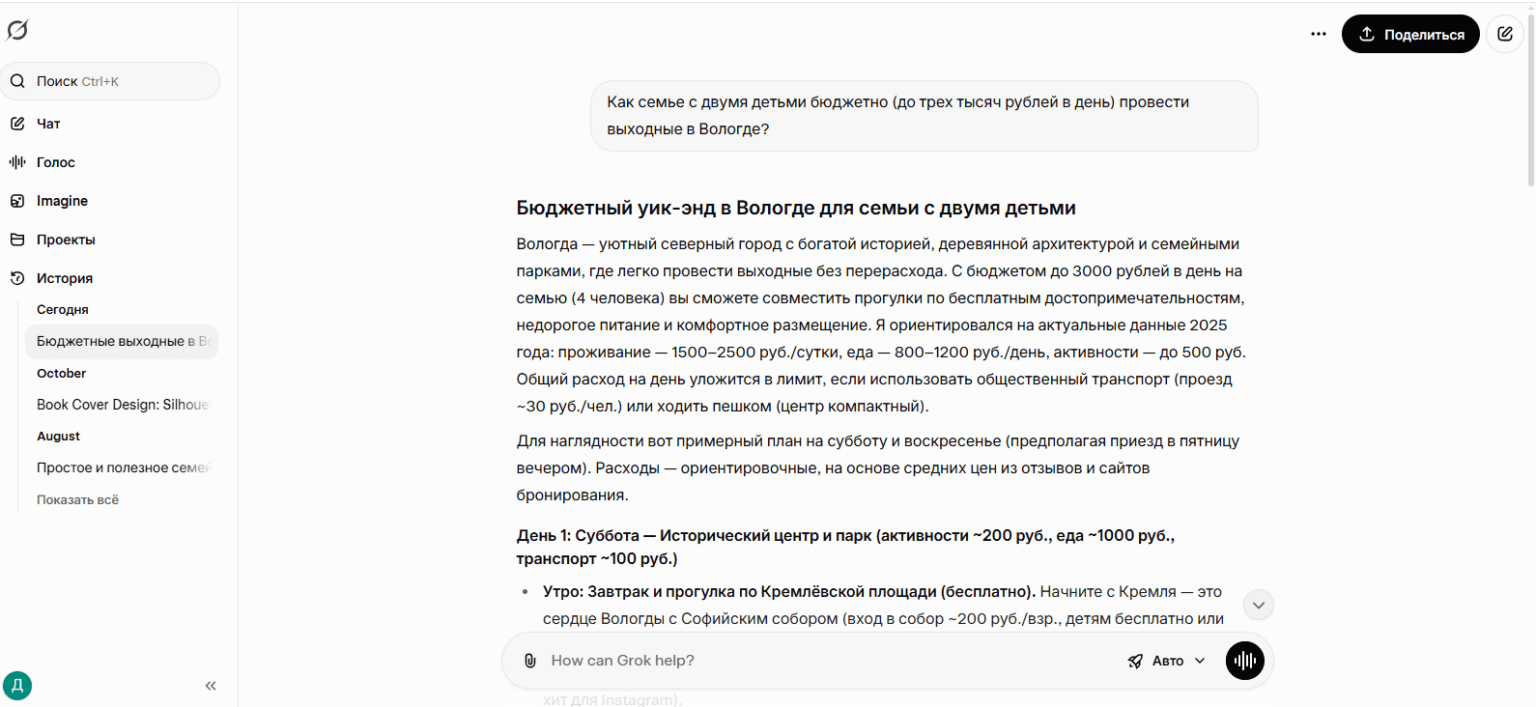Click the Сегодня history group label
This screenshot has width=1536, height=707.
(x=63, y=310)
